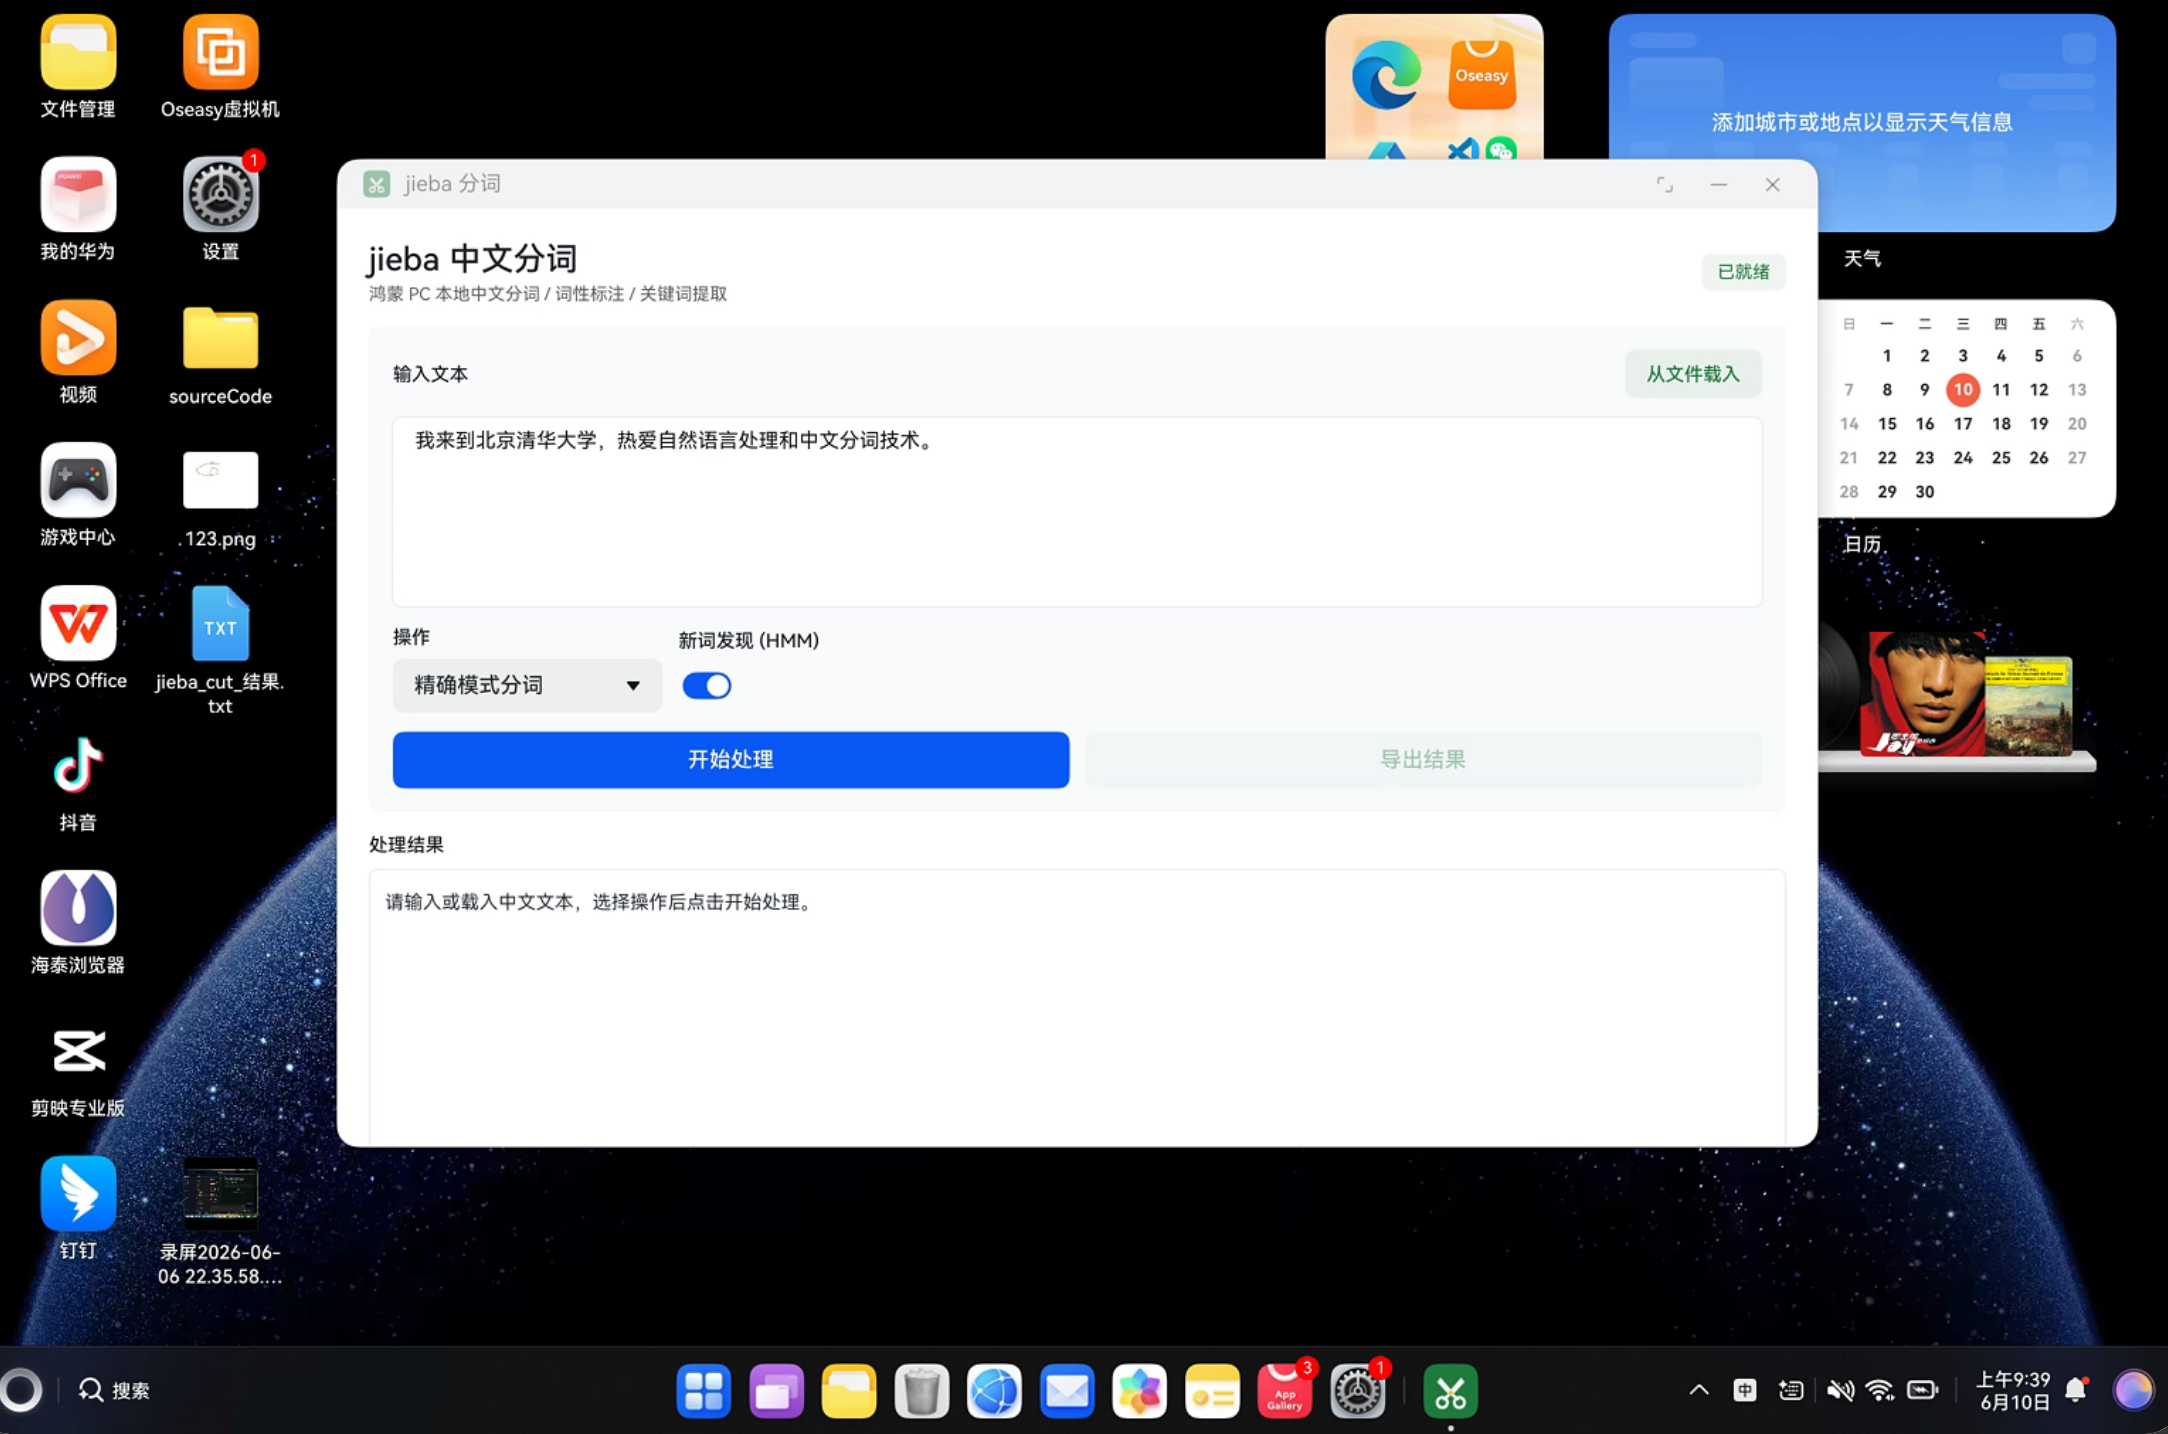The height and width of the screenshot is (1434, 2168).
Task: Open file manager in the dock
Action: tap(849, 1391)
